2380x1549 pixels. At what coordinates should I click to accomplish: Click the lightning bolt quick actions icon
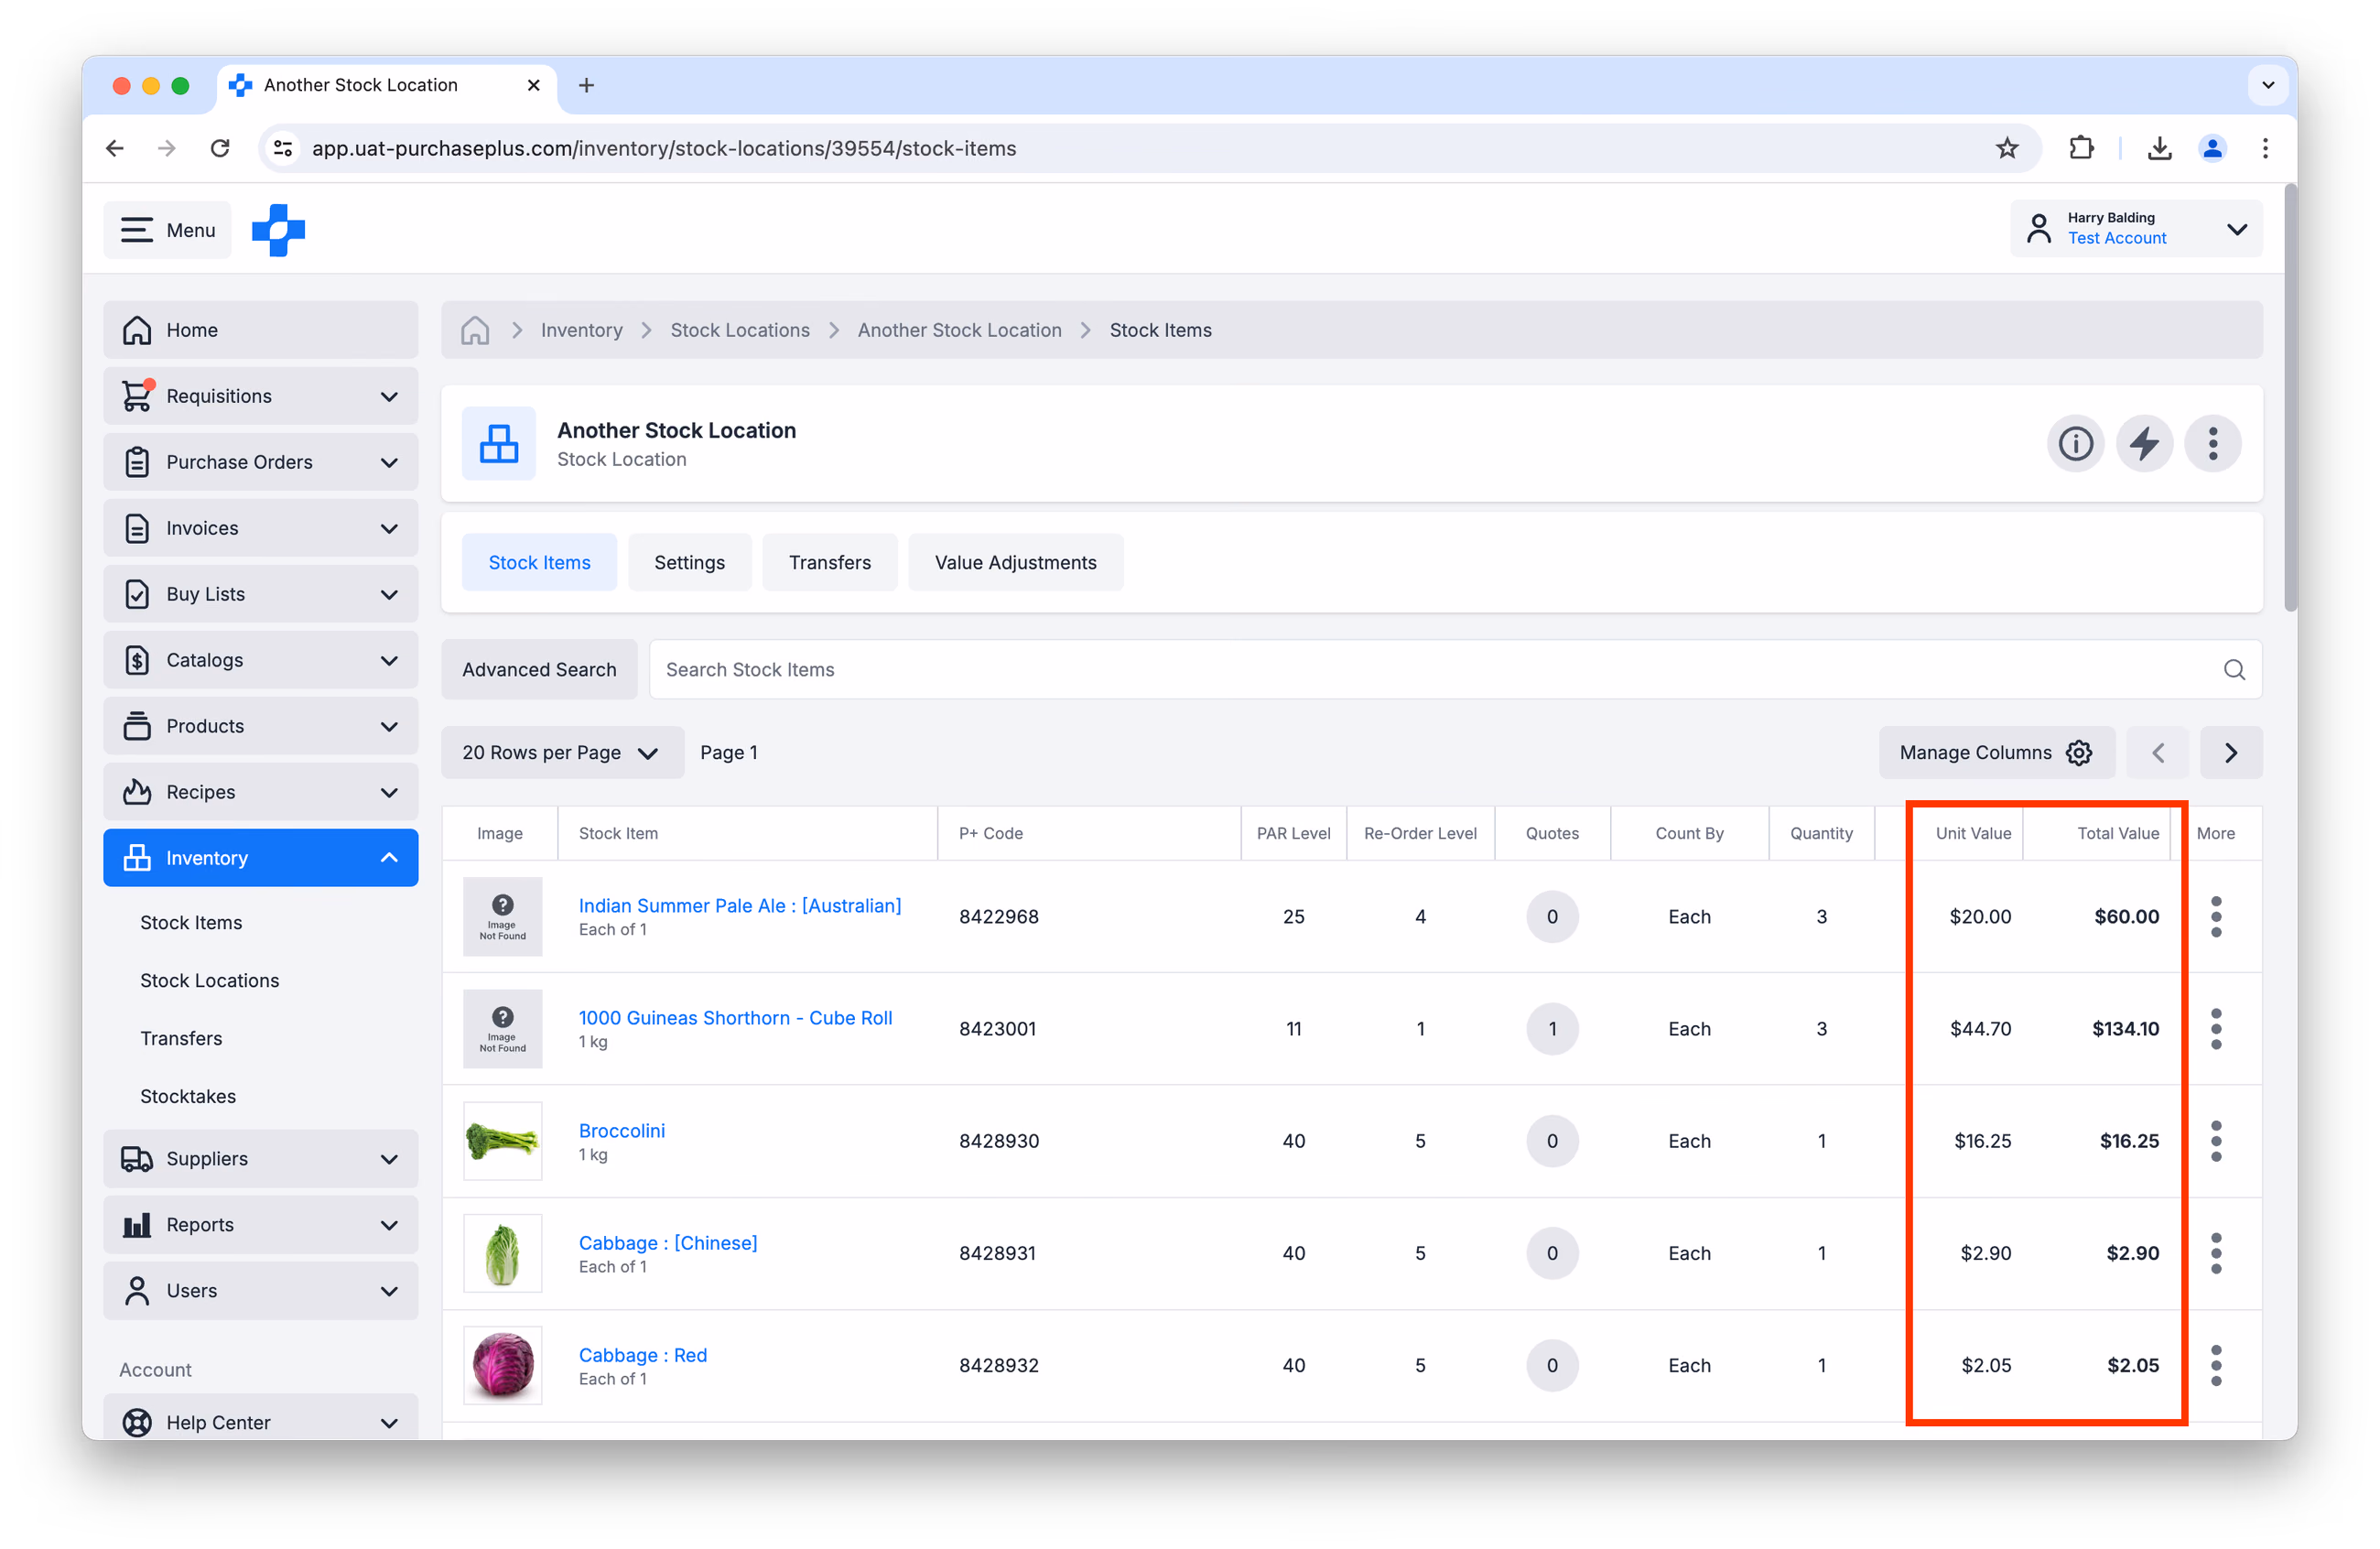pos(2144,443)
